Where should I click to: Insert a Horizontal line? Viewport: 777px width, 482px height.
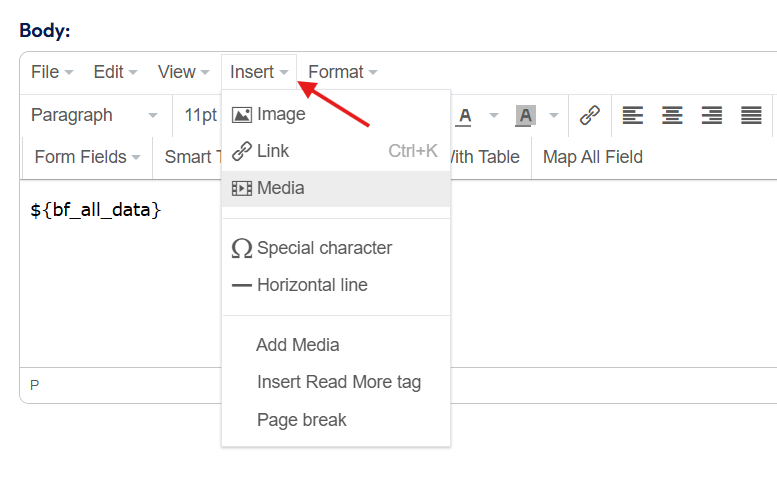(311, 285)
